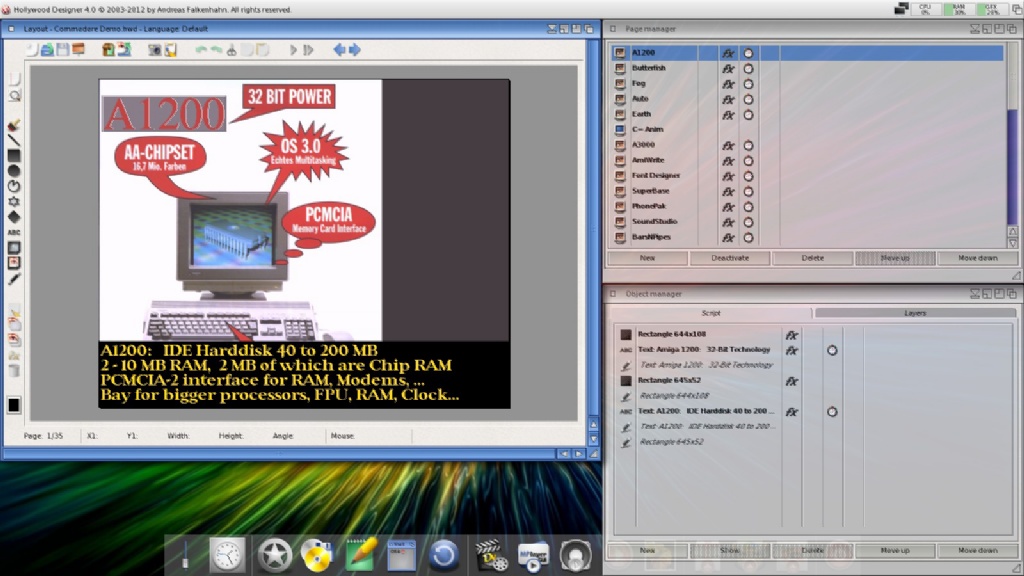Select the diamond Polygon tool
1024x576 pixels.
pyautogui.click(x=14, y=217)
